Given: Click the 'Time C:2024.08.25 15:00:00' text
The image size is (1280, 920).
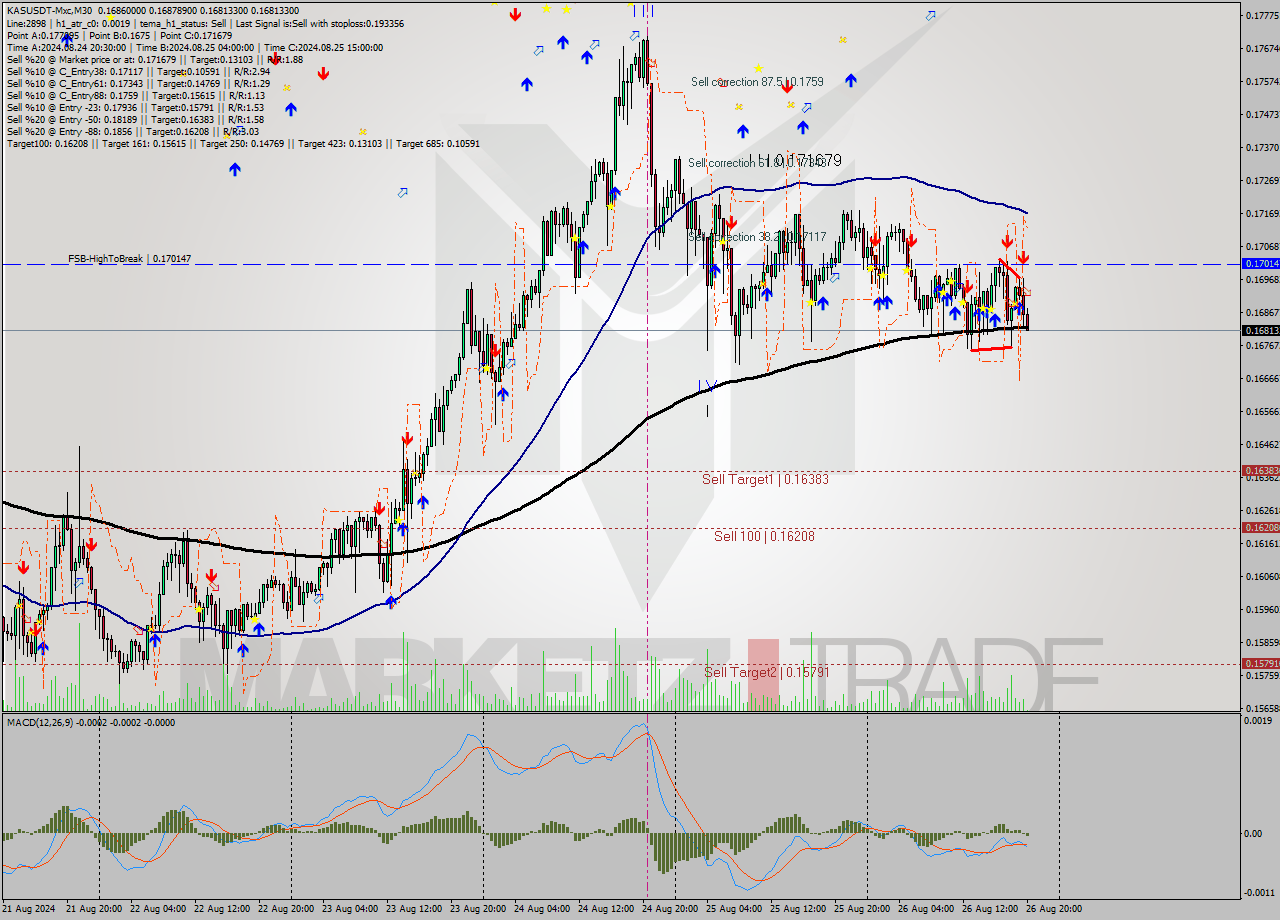Looking at the screenshot, I should pyautogui.click(x=323, y=47).
